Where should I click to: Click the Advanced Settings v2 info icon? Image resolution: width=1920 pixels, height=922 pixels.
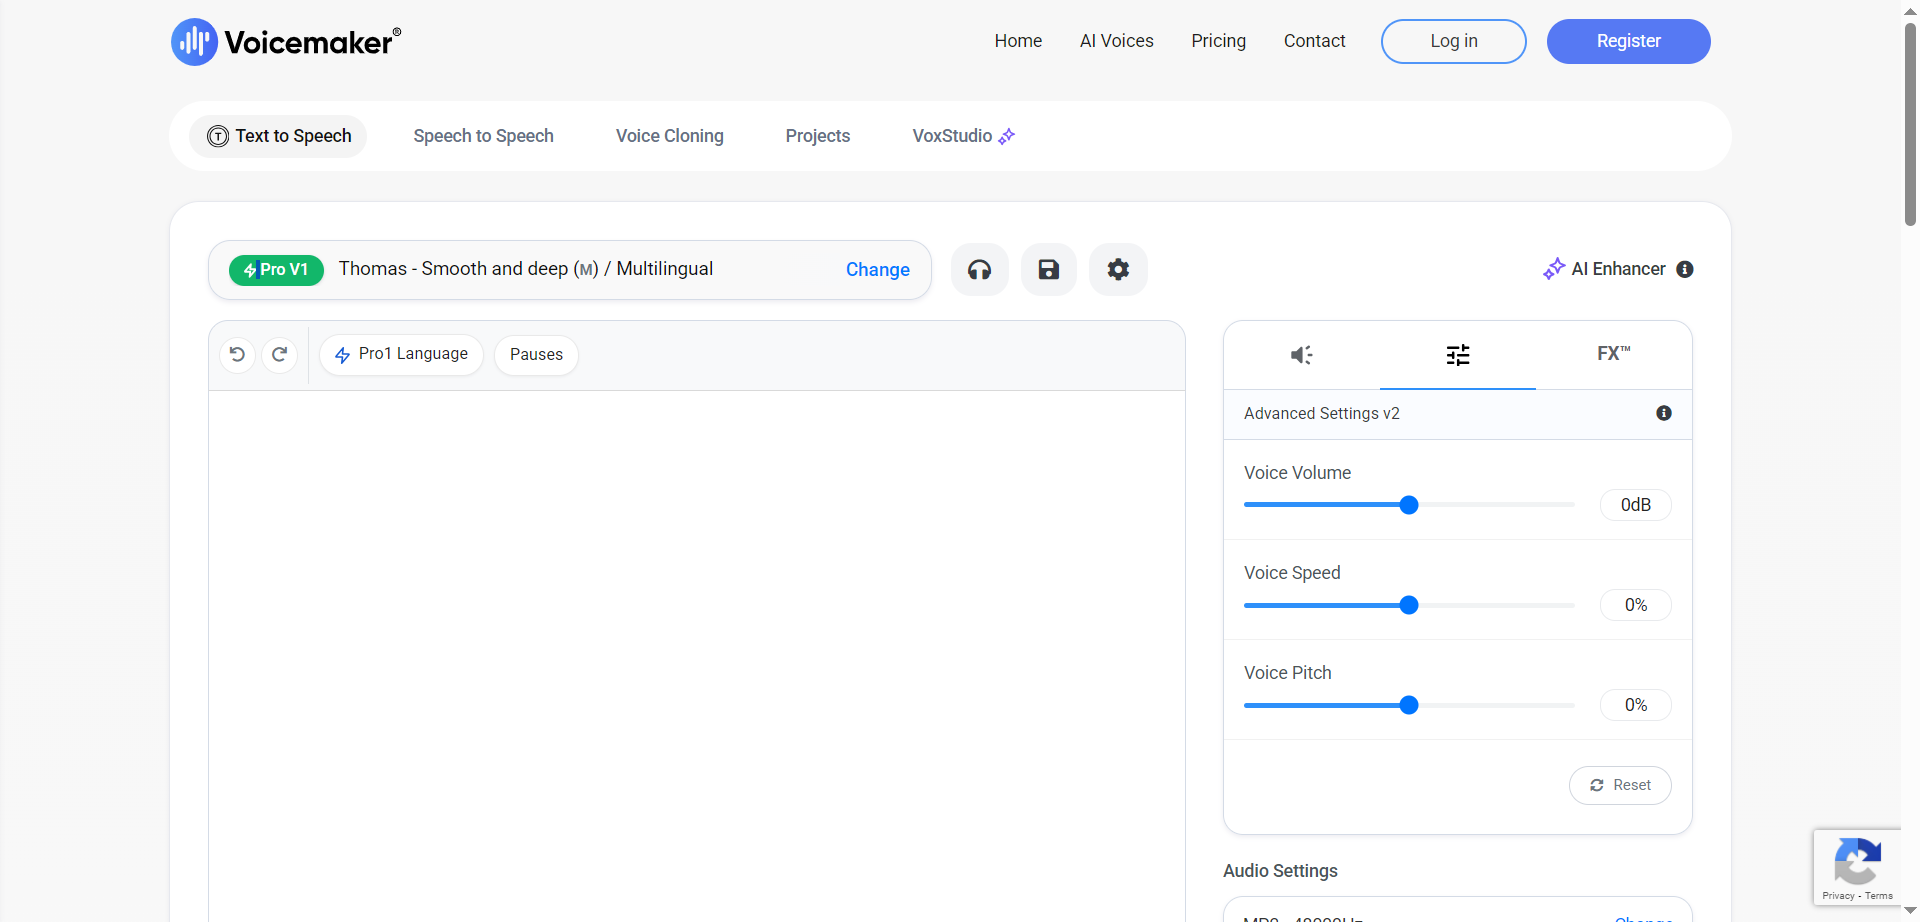(1664, 413)
